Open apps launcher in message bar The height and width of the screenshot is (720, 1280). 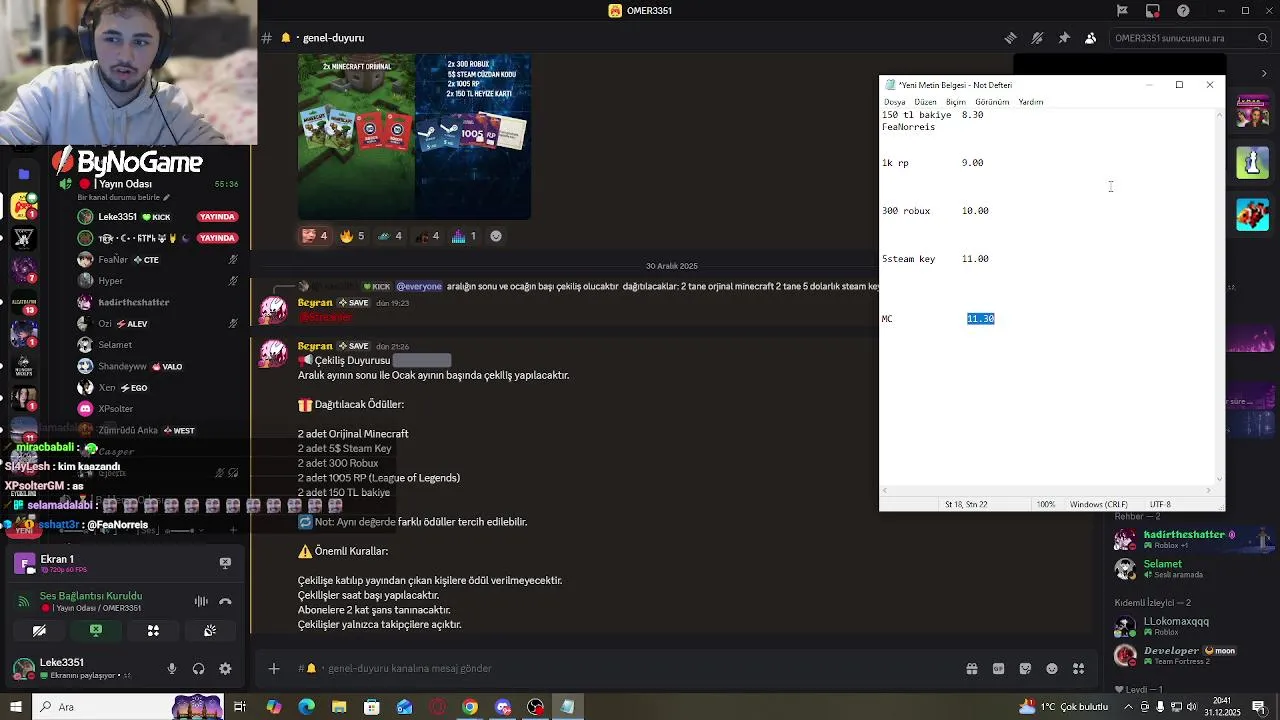click(1078, 668)
